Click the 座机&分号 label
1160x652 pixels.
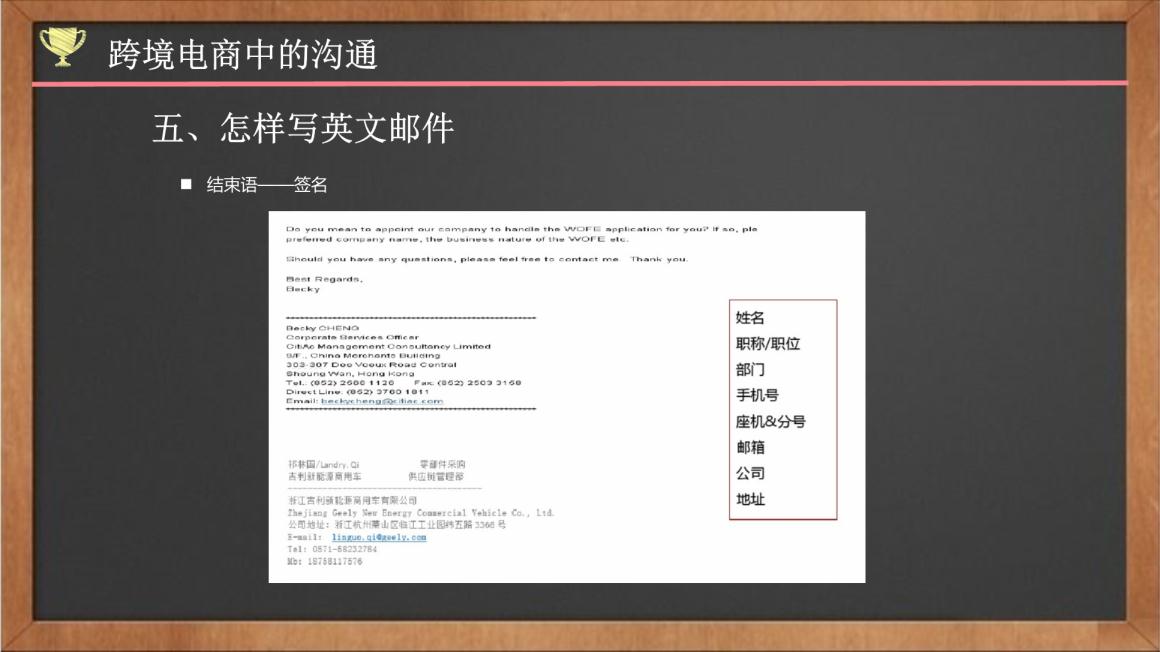770,422
